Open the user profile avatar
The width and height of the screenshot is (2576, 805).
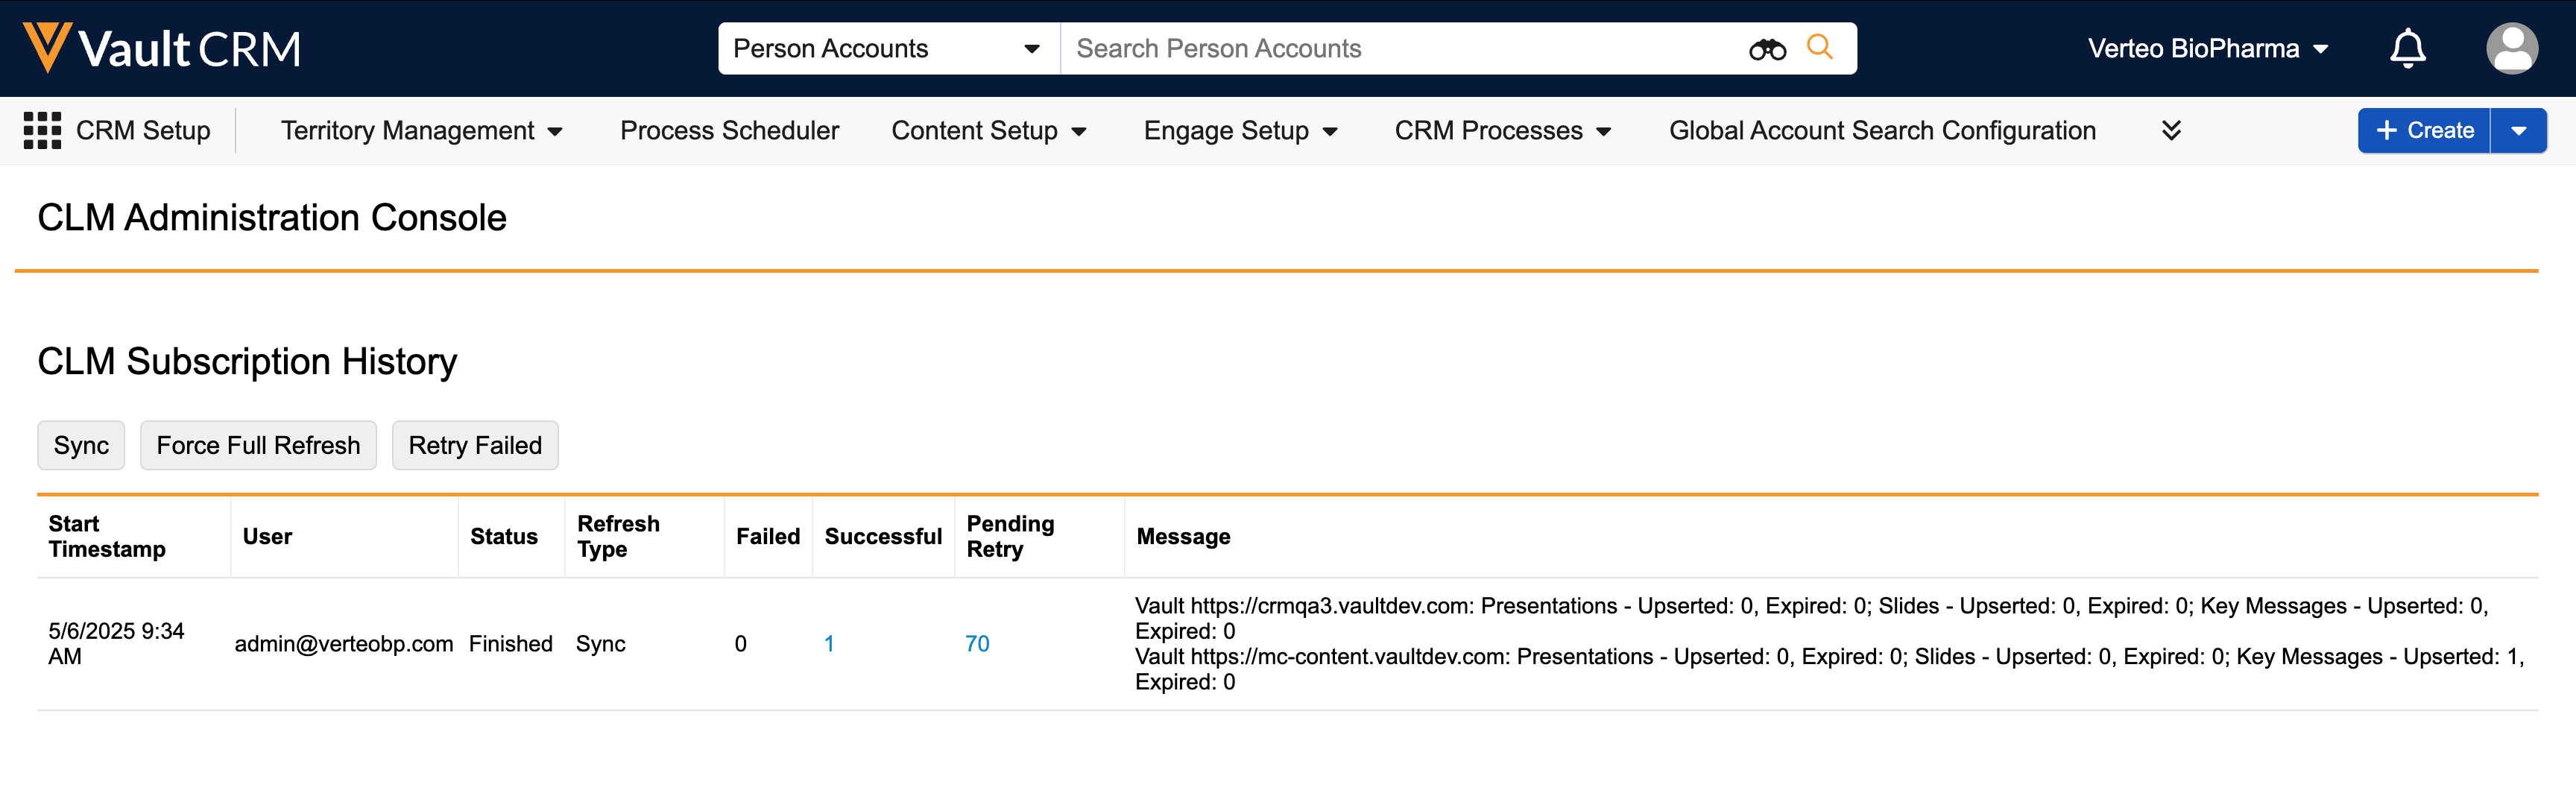click(x=2511, y=48)
